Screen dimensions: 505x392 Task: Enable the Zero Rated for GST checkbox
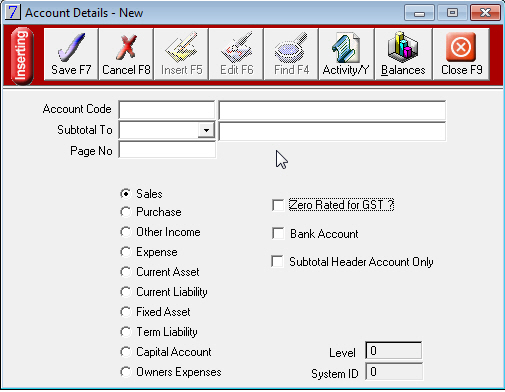(x=278, y=205)
